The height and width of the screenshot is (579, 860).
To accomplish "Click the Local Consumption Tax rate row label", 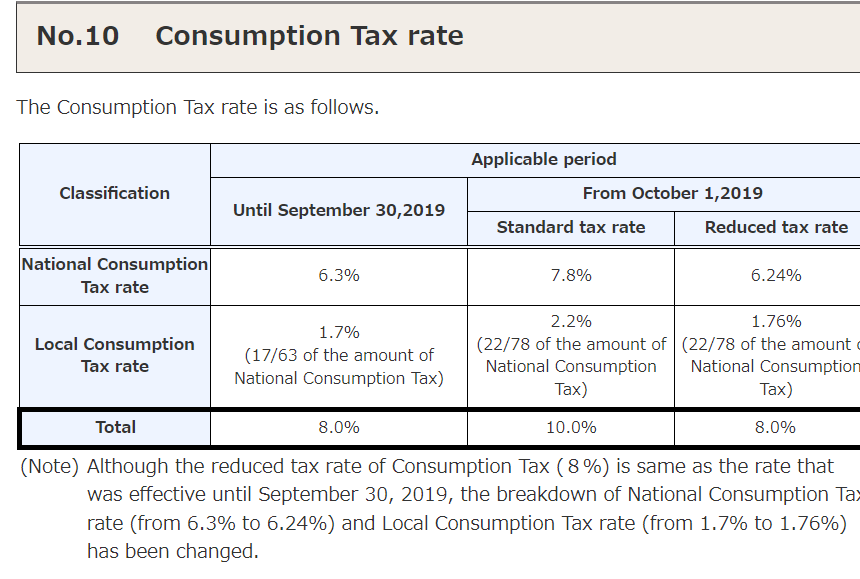I will pyautogui.click(x=115, y=355).
